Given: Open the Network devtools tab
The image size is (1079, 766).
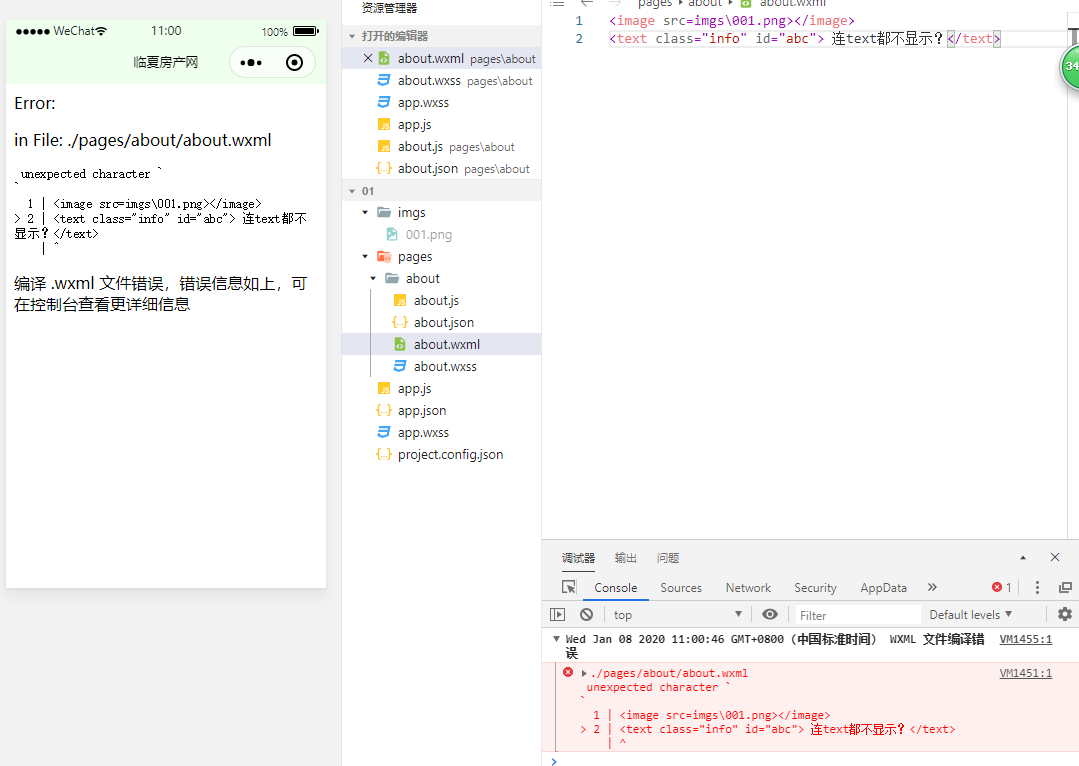Looking at the screenshot, I should point(748,588).
